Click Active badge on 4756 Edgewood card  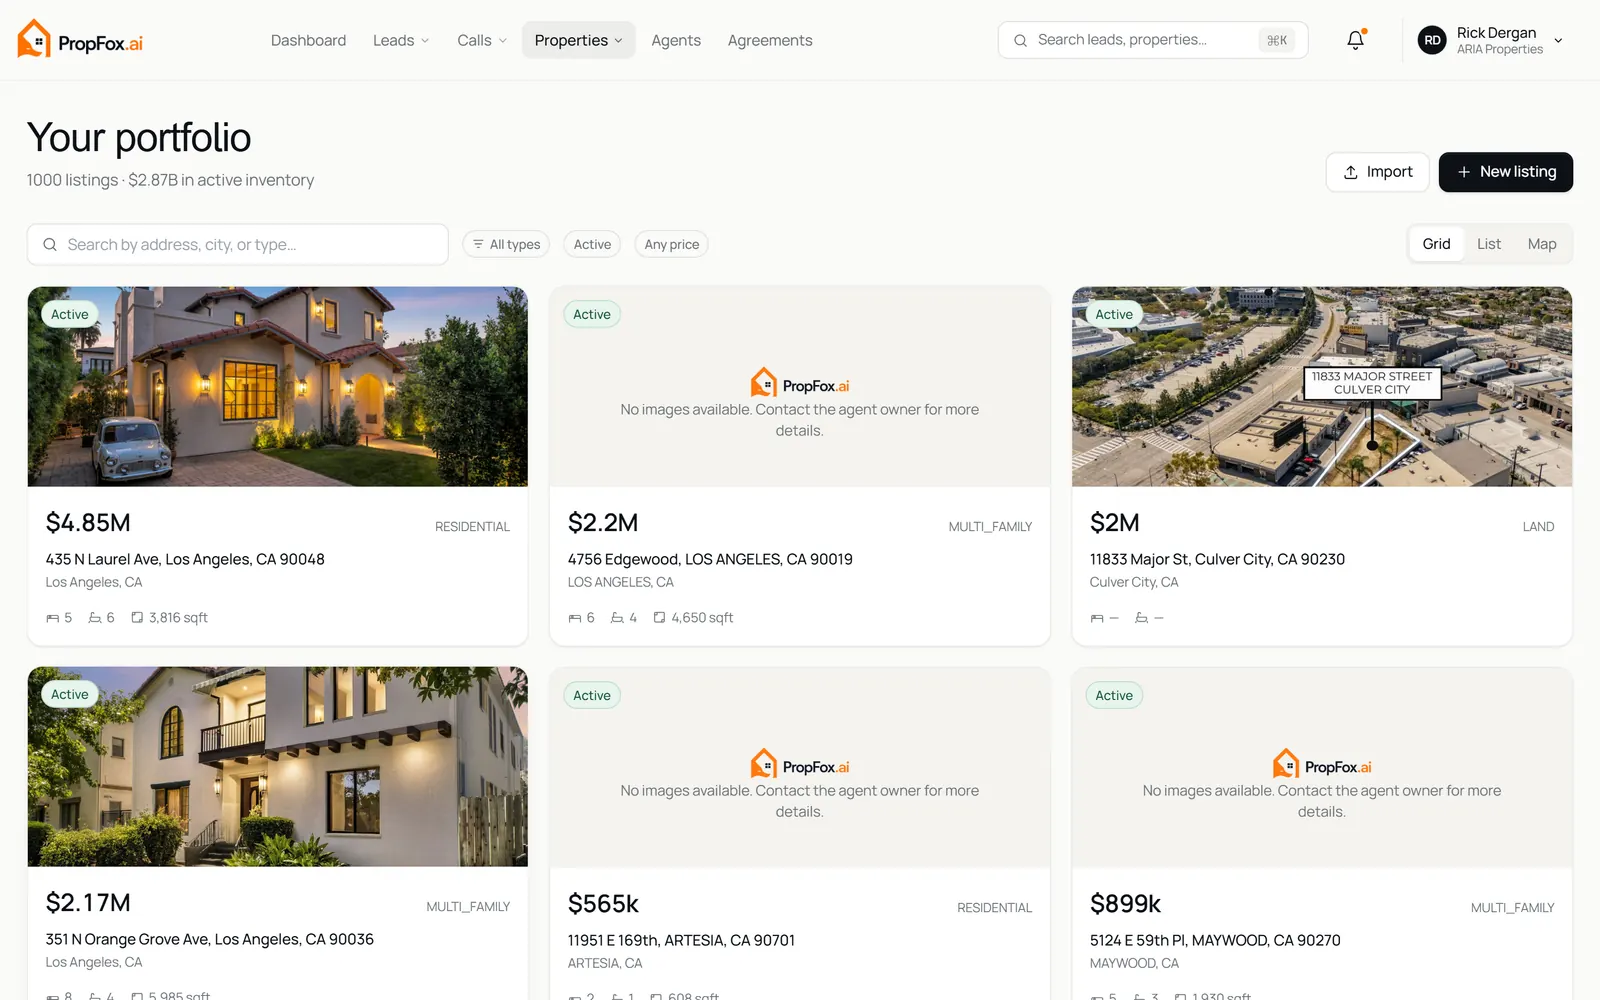(x=592, y=314)
